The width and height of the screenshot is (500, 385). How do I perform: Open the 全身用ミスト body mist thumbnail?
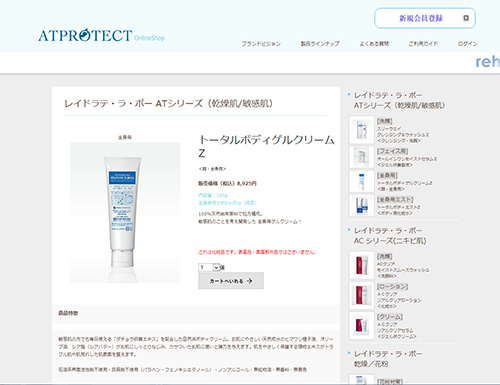pyautogui.click(x=362, y=205)
